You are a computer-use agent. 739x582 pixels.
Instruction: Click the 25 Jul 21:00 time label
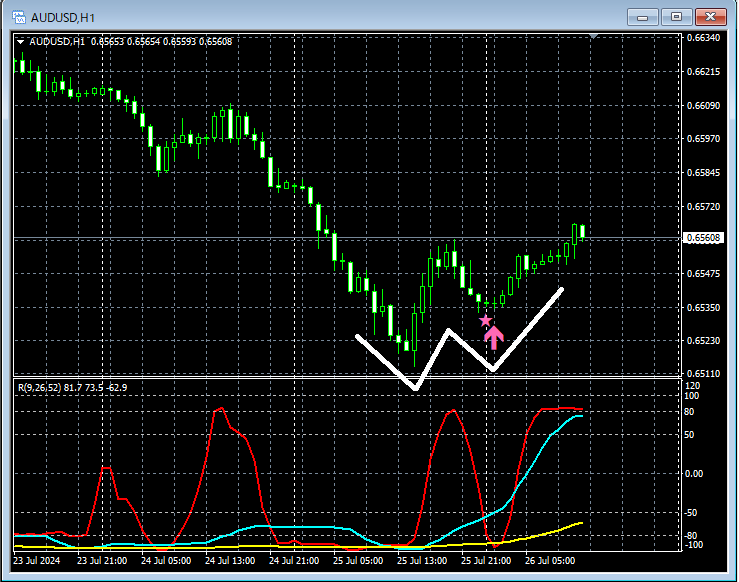486,561
